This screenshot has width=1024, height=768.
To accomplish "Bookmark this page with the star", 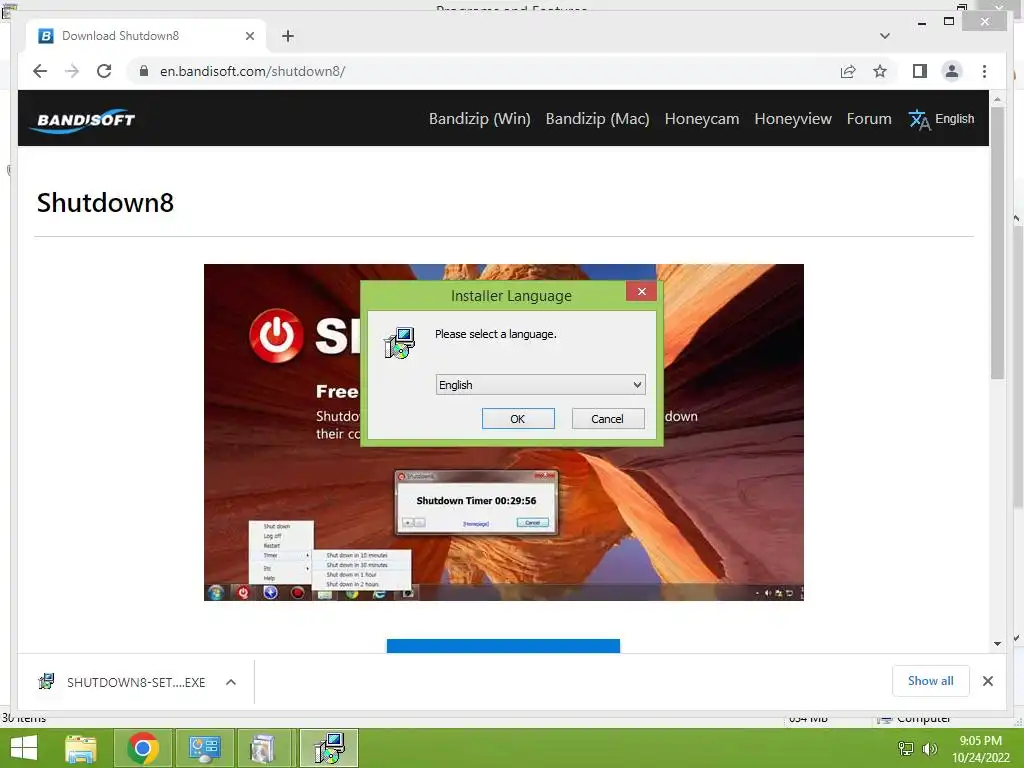I will click(880, 71).
